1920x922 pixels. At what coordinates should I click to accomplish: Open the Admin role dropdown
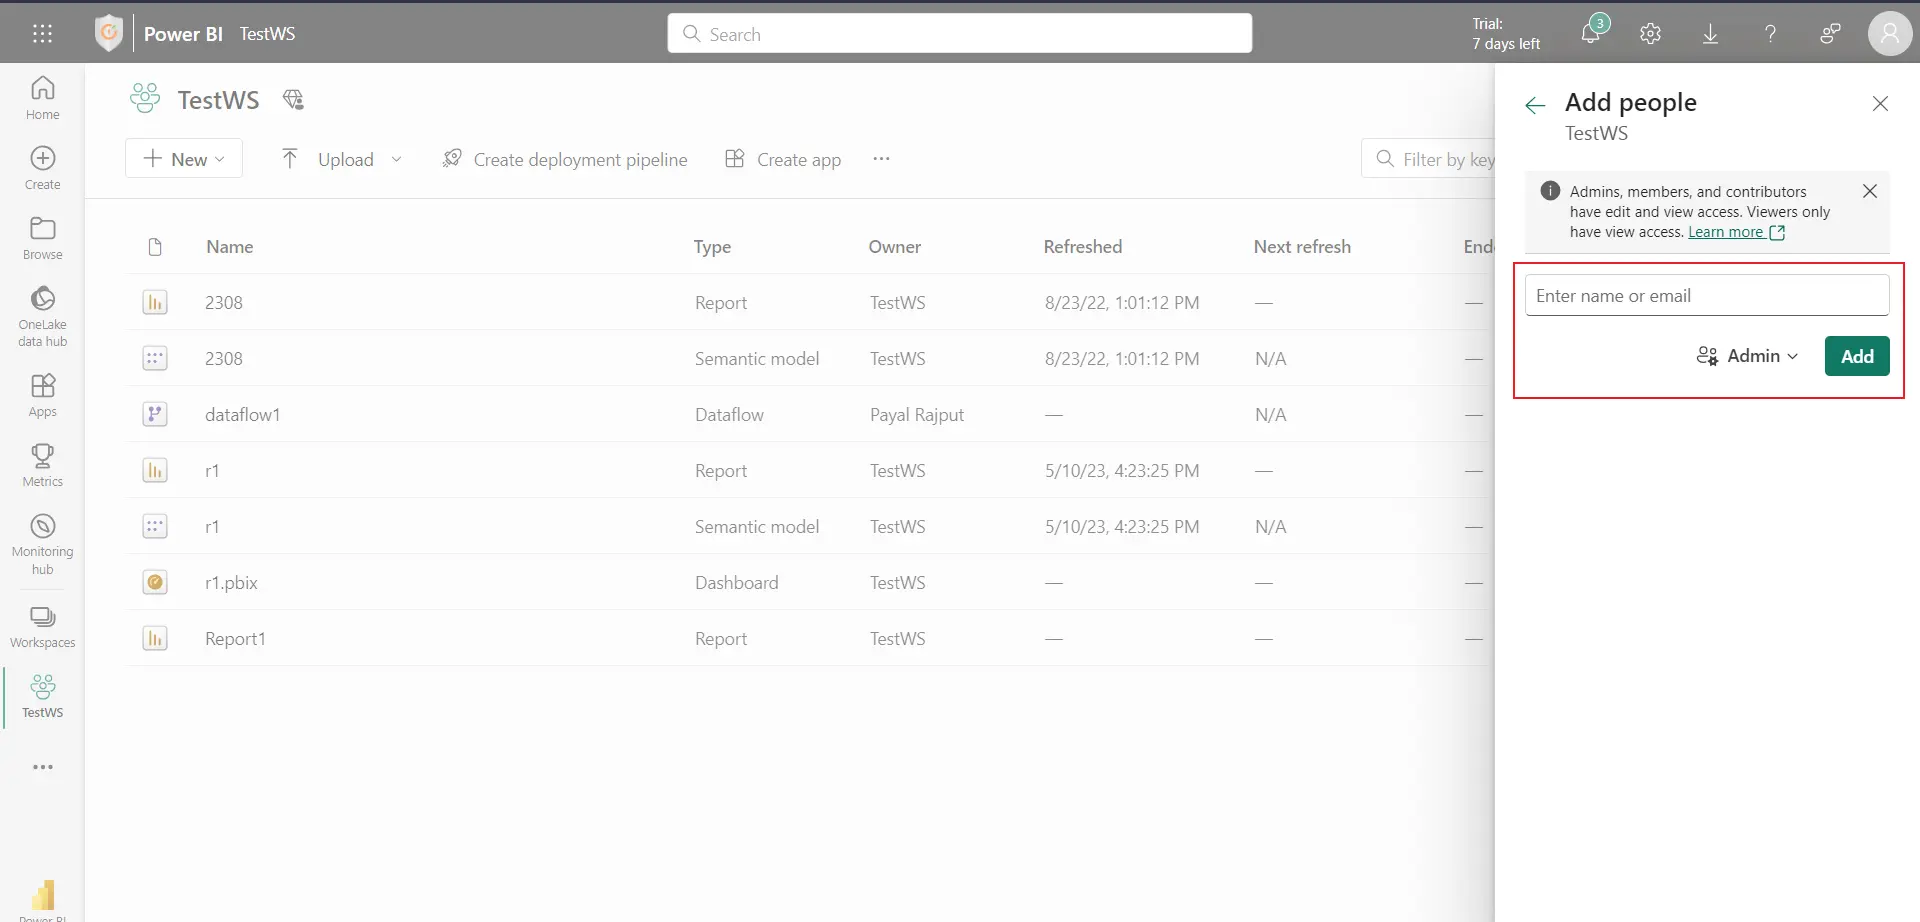tap(1747, 356)
